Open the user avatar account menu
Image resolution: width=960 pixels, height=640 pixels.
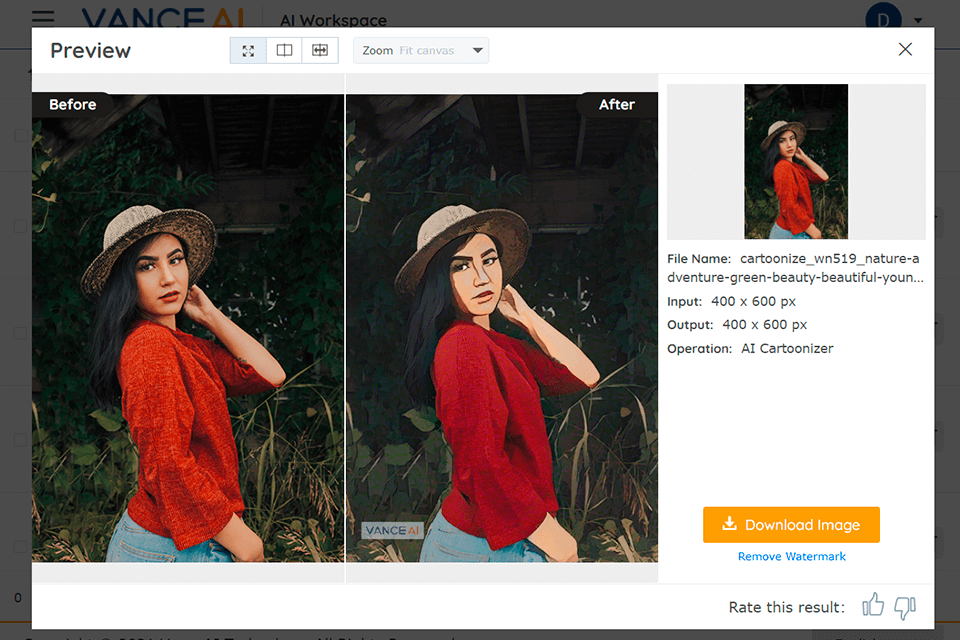pos(883,16)
